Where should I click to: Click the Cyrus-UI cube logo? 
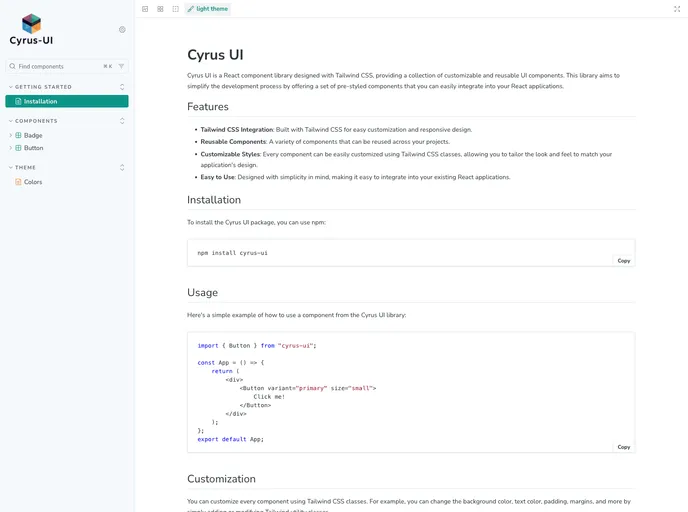tap(31, 24)
